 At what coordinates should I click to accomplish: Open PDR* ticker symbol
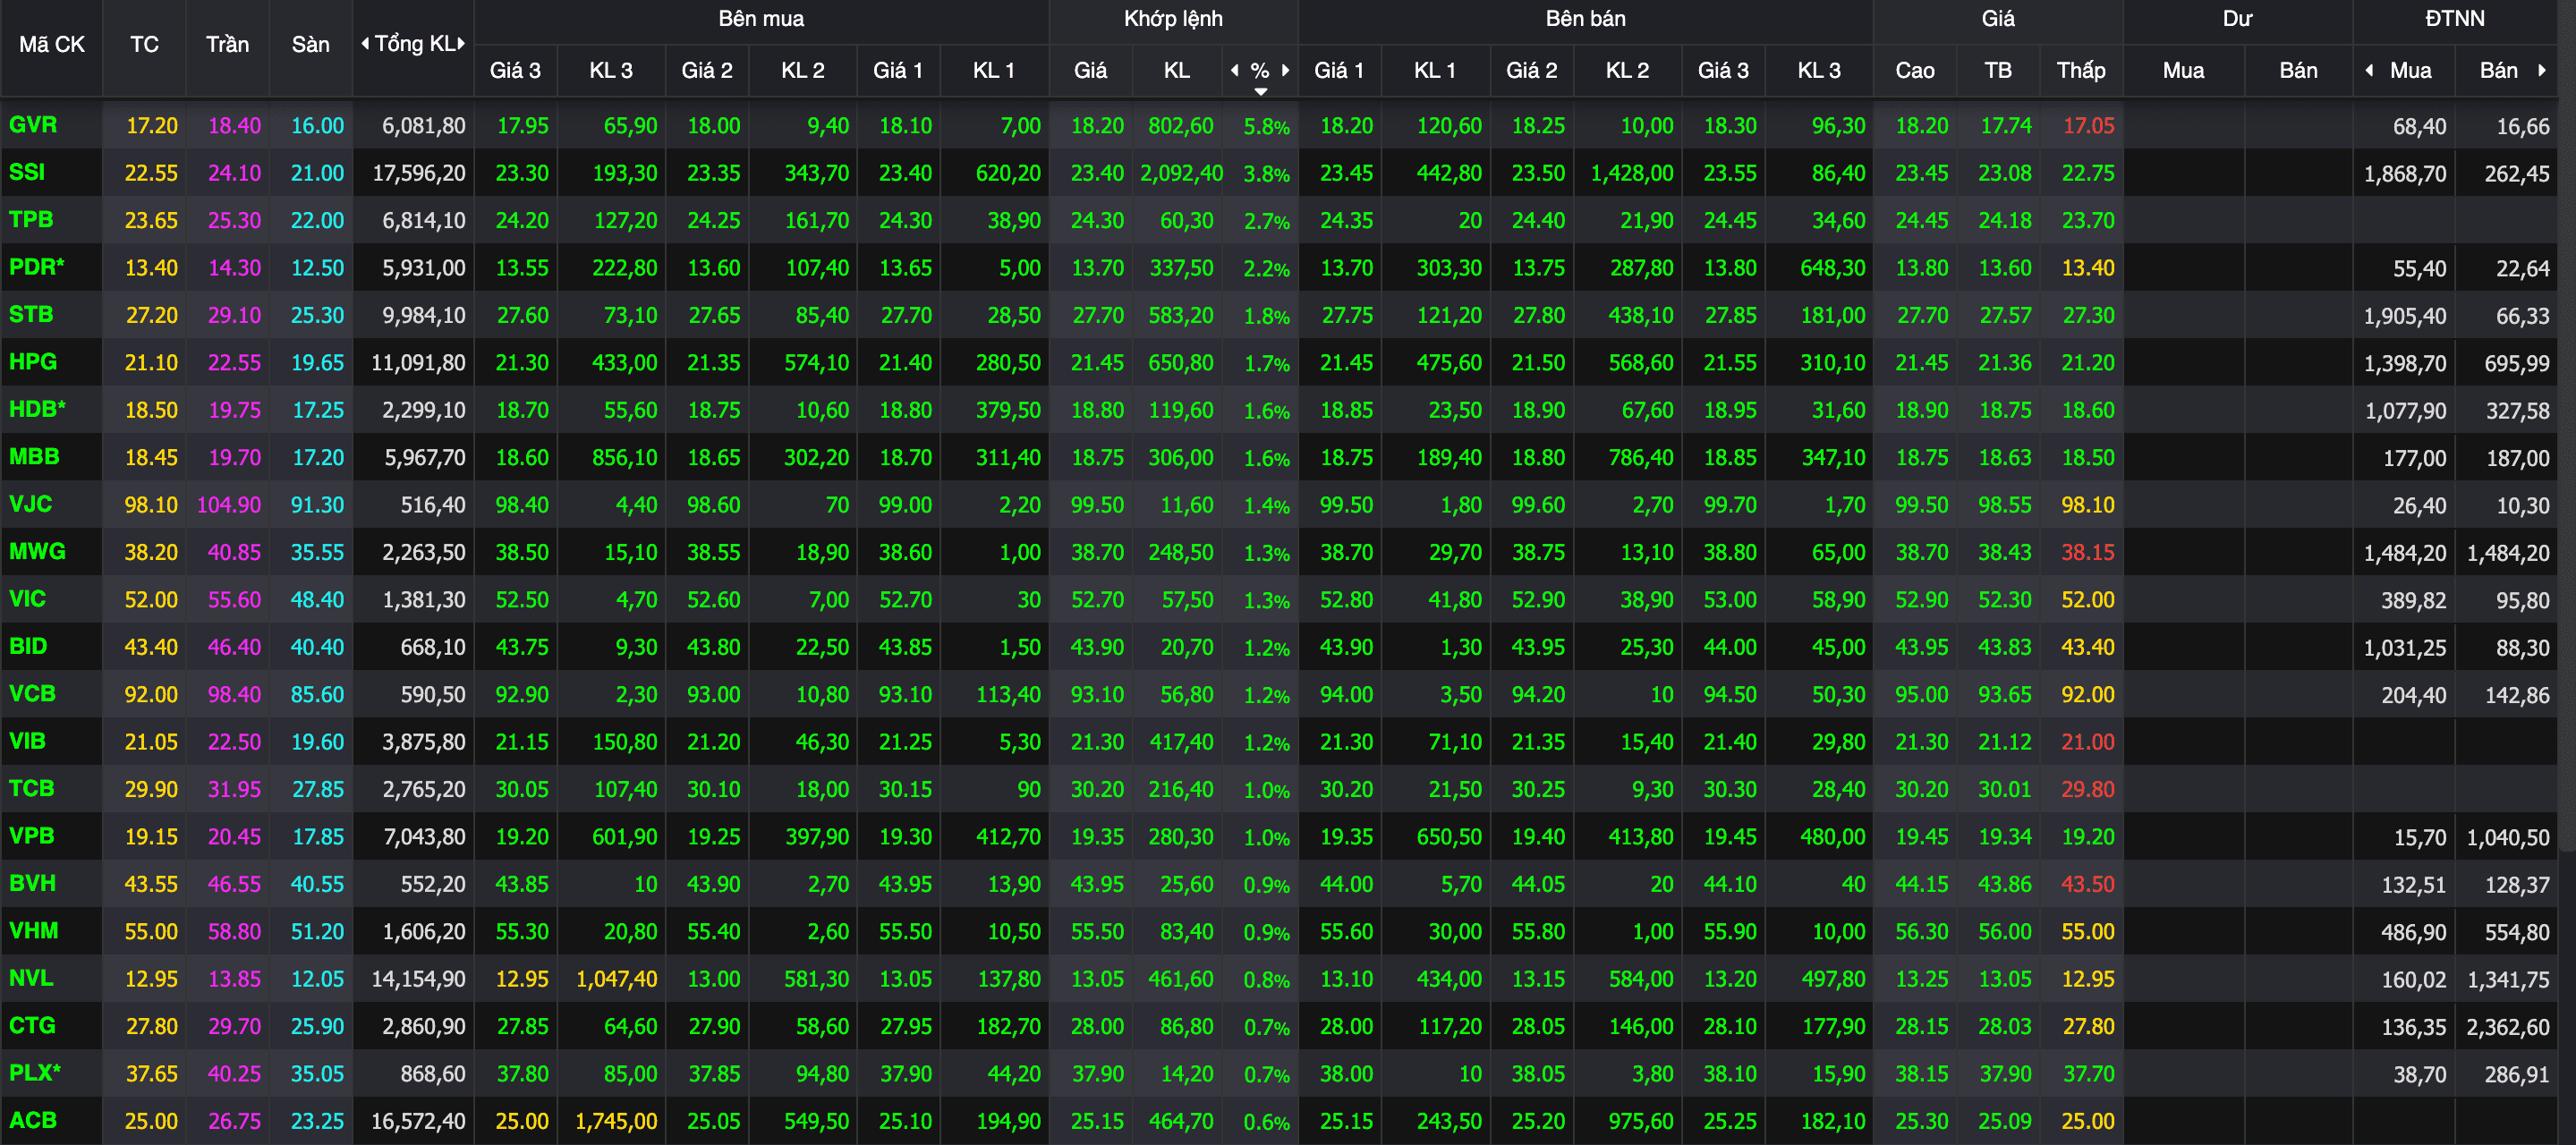37,267
